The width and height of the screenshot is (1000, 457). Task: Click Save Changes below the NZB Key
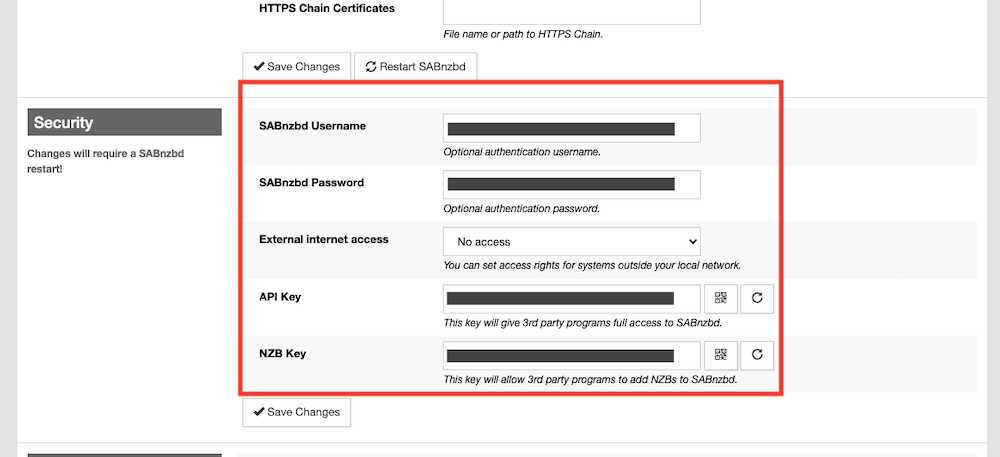tap(296, 412)
